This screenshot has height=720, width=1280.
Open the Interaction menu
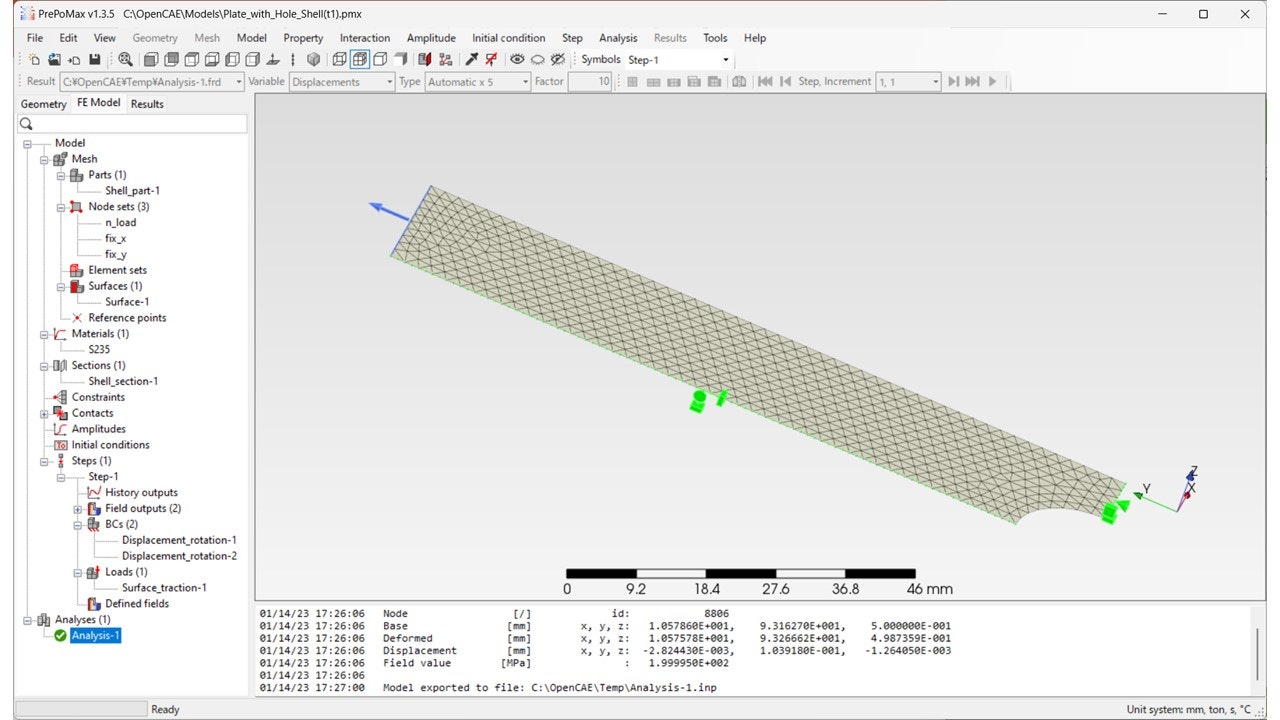click(x=365, y=38)
